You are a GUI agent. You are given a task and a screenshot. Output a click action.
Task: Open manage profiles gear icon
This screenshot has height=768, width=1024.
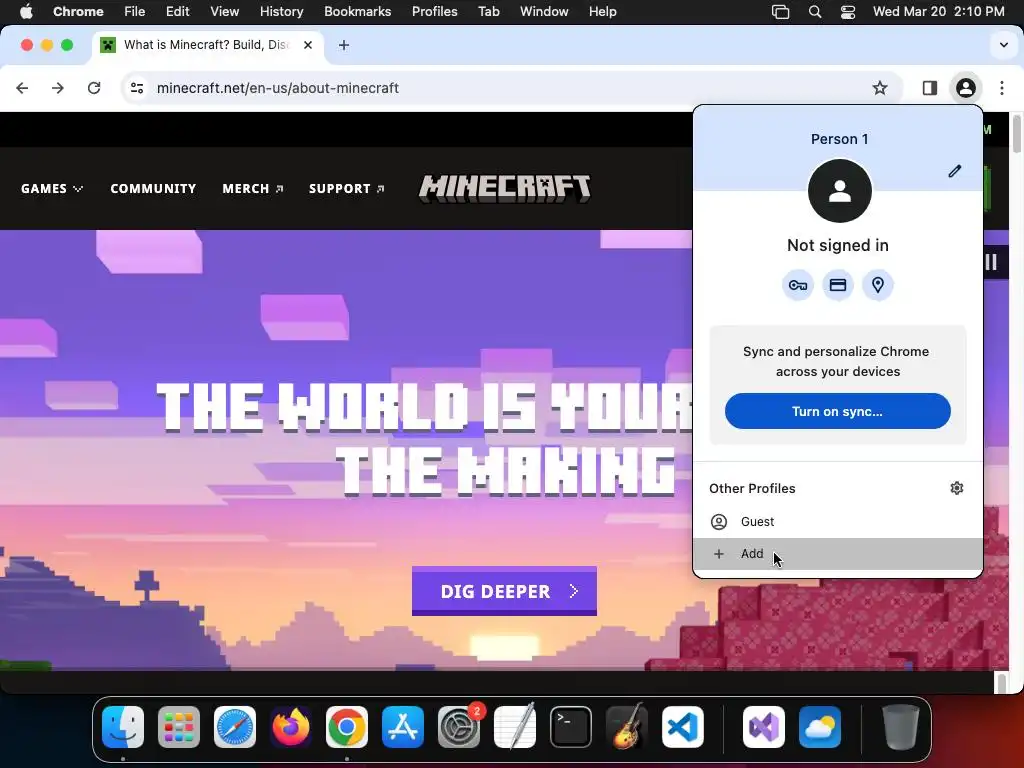[957, 488]
